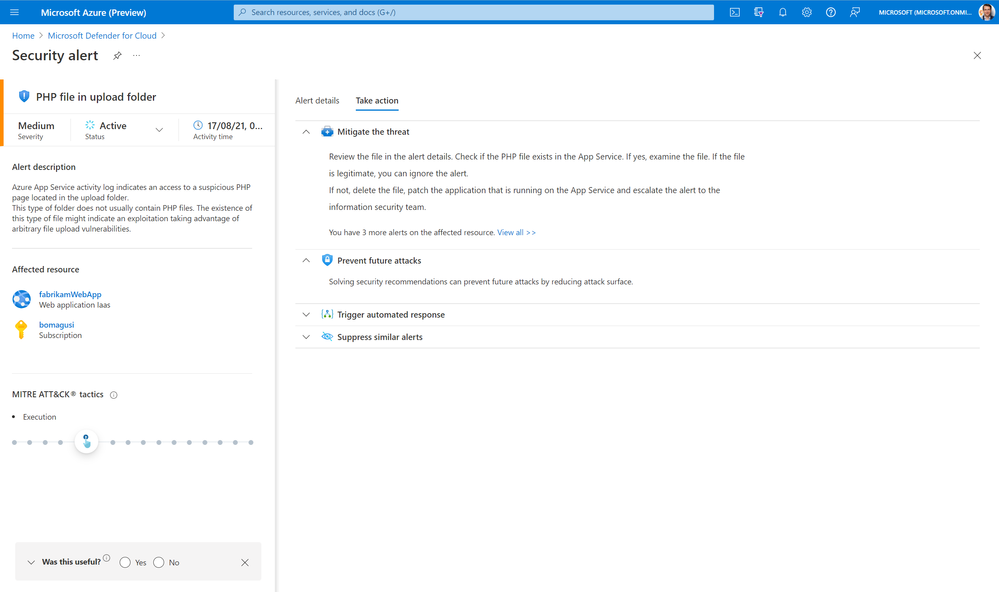Open the Active status dropdown
This screenshot has height=592, width=999.
point(159,130)
